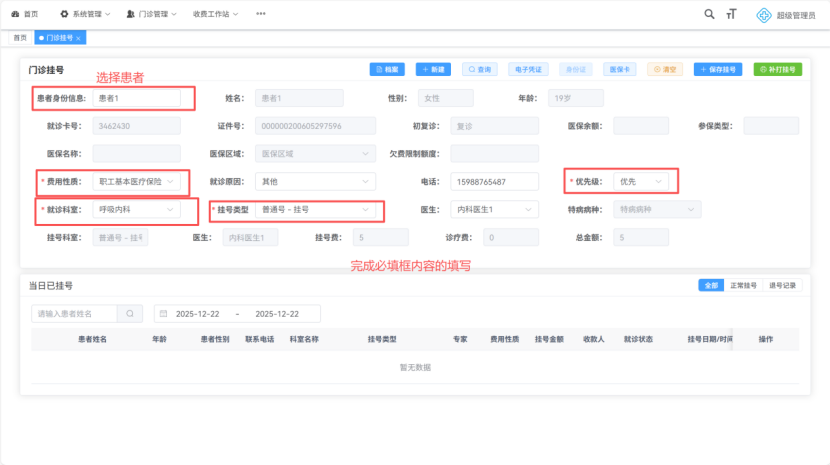
Task: Click the 请输入患者姓名 search box
Action: tap(74, 314)
